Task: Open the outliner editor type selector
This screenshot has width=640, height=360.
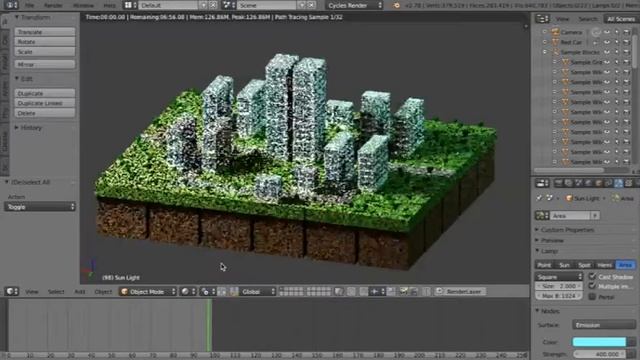Action: pyautogui.click(x=542, y=19)
